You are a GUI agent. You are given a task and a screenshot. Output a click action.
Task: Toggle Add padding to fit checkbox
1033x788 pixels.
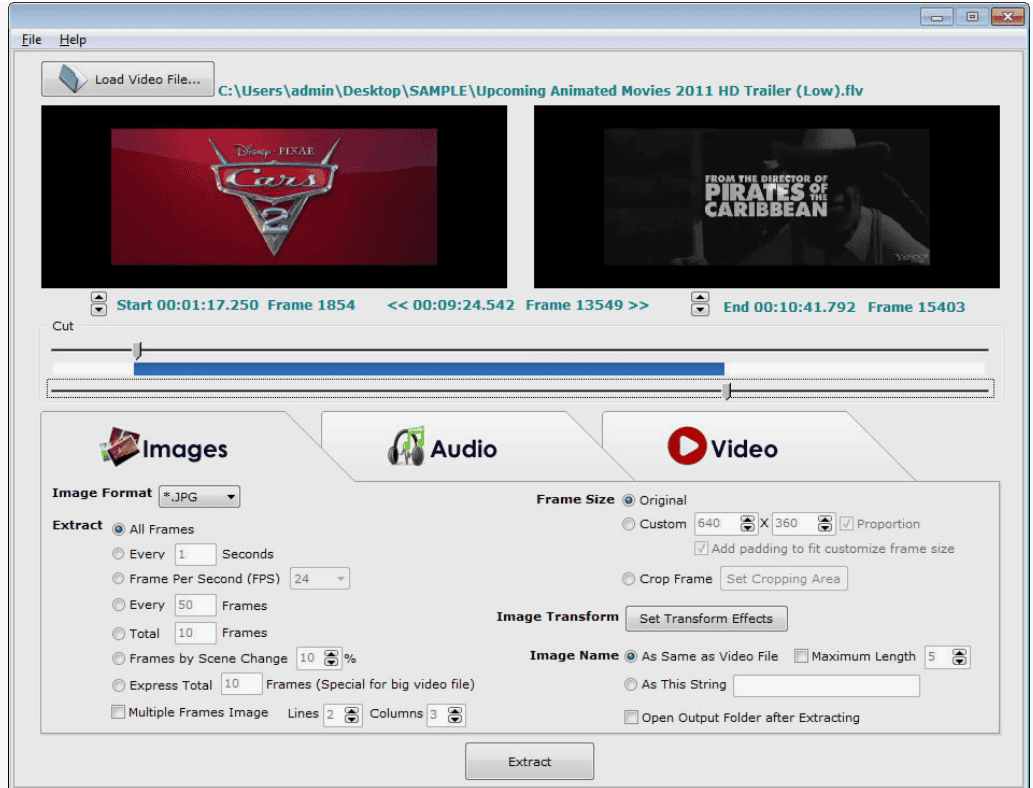[702, 548]
